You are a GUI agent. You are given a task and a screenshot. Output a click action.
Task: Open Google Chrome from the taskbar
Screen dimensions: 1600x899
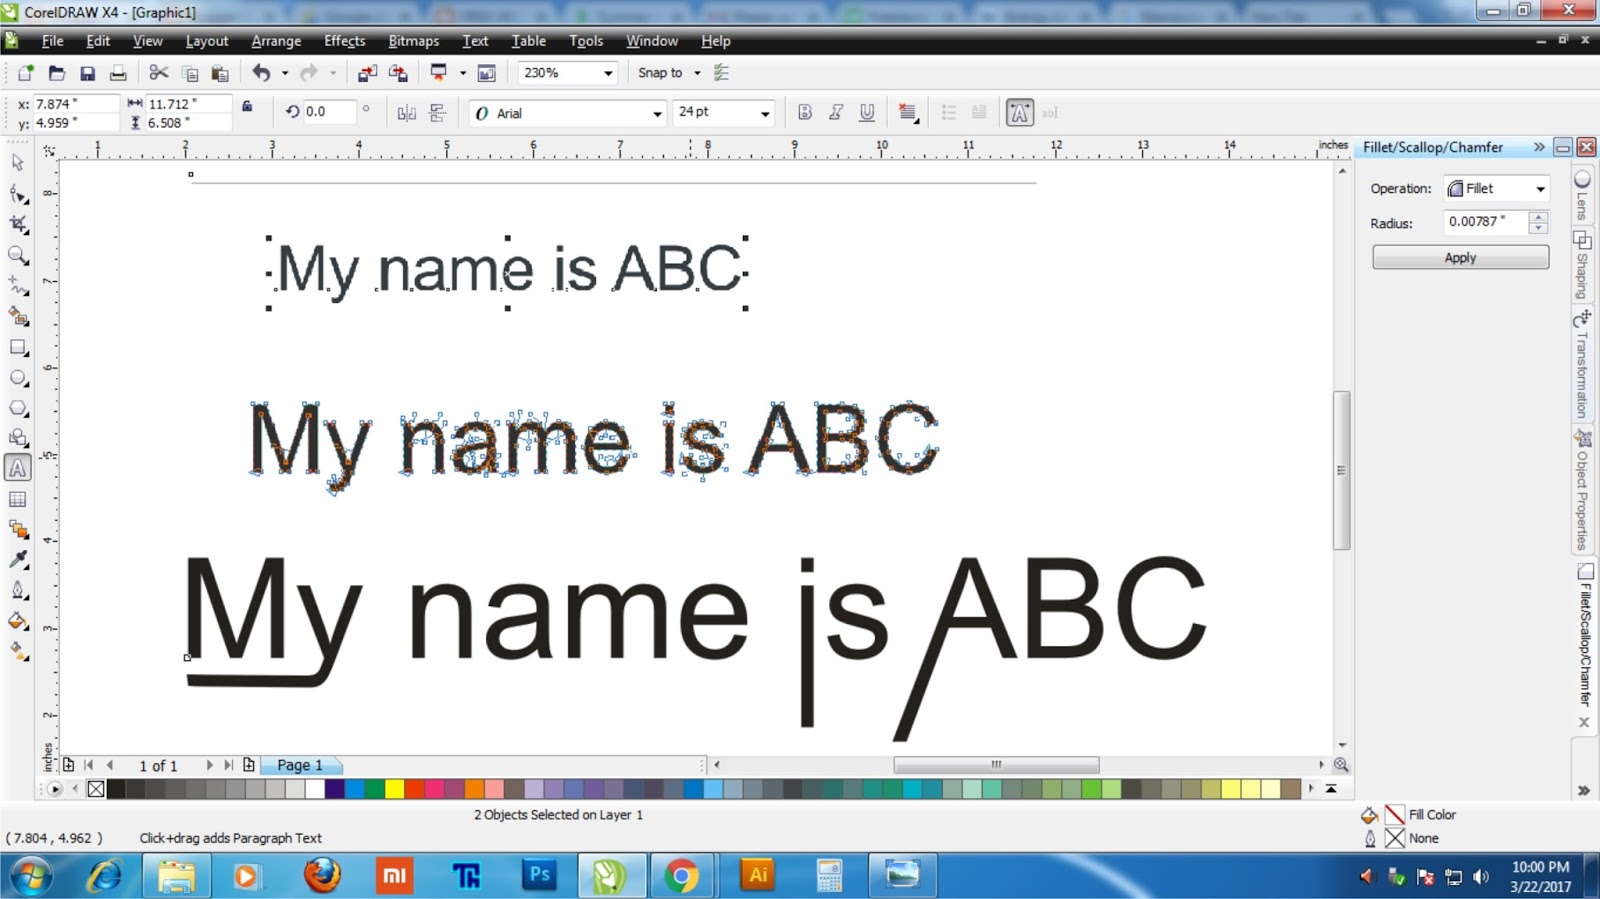(681, 876)
